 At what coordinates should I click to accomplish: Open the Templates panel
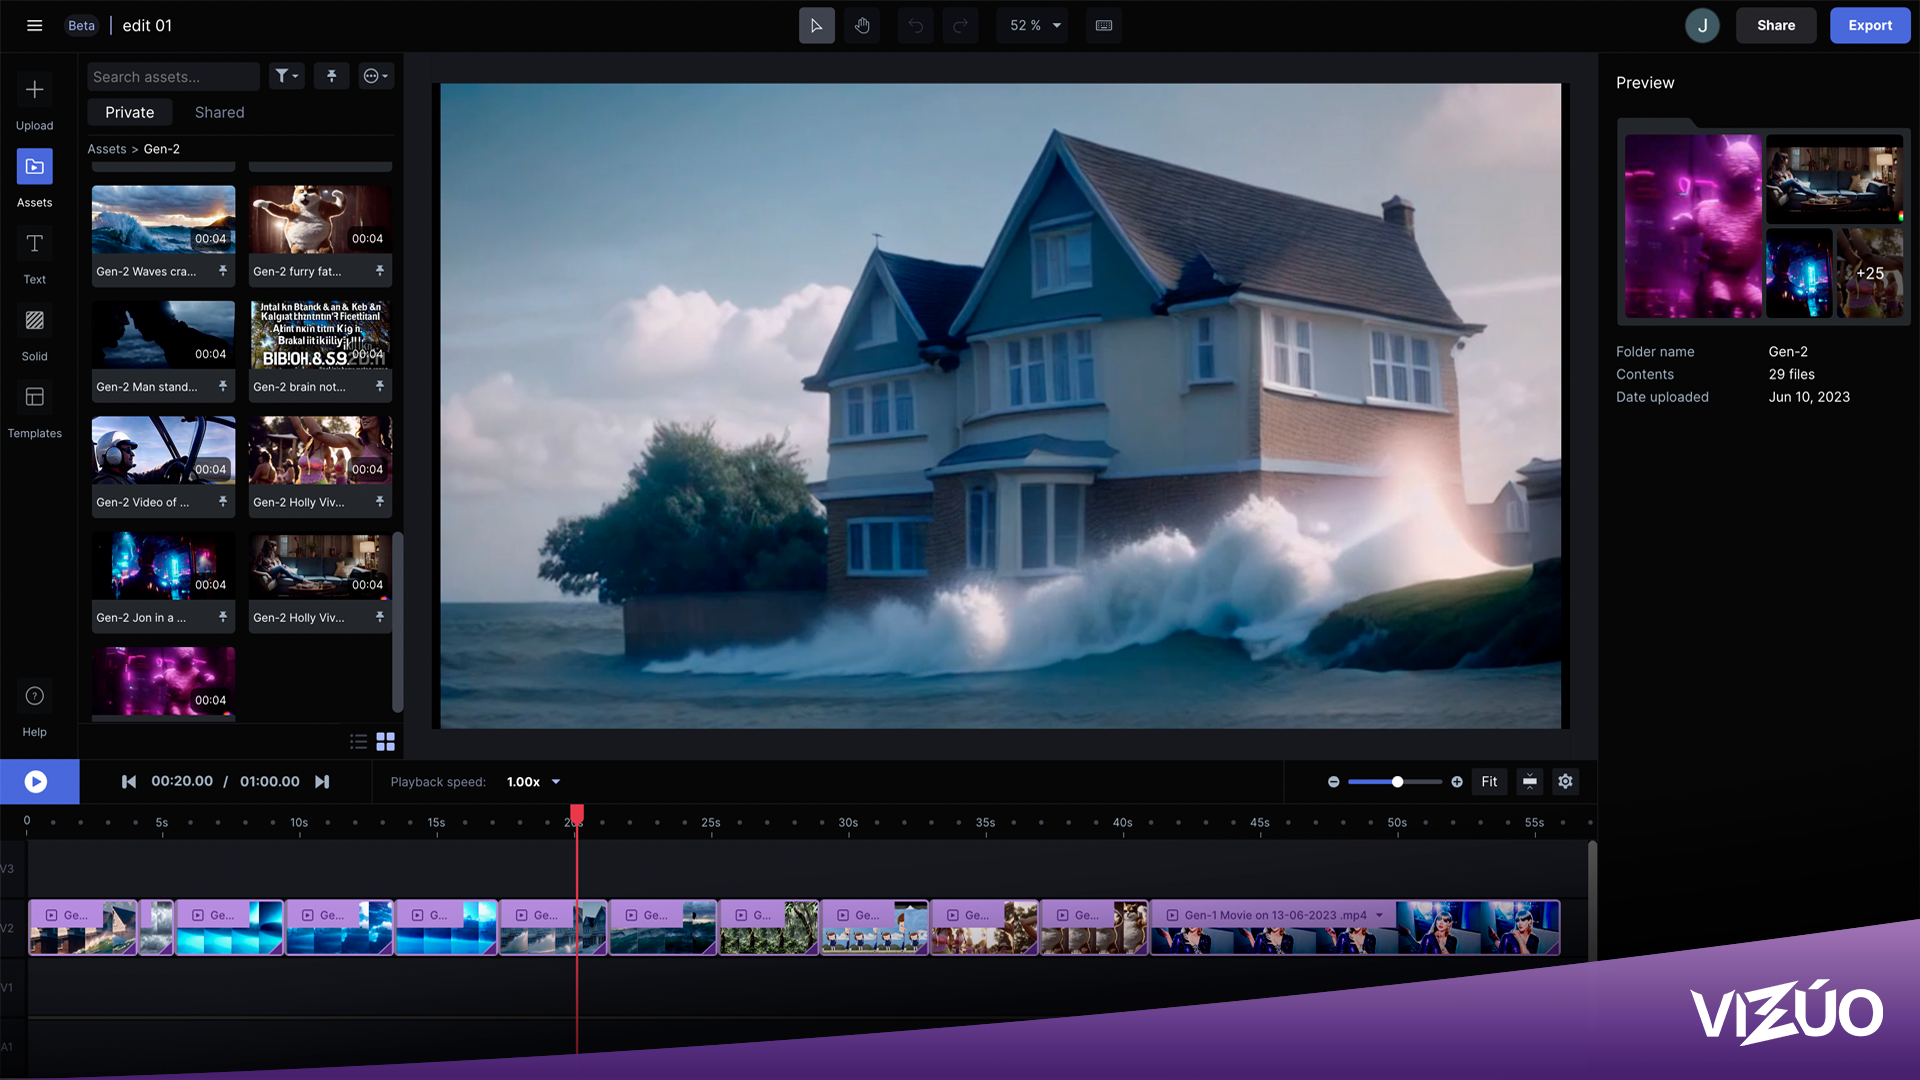(34, 398)
